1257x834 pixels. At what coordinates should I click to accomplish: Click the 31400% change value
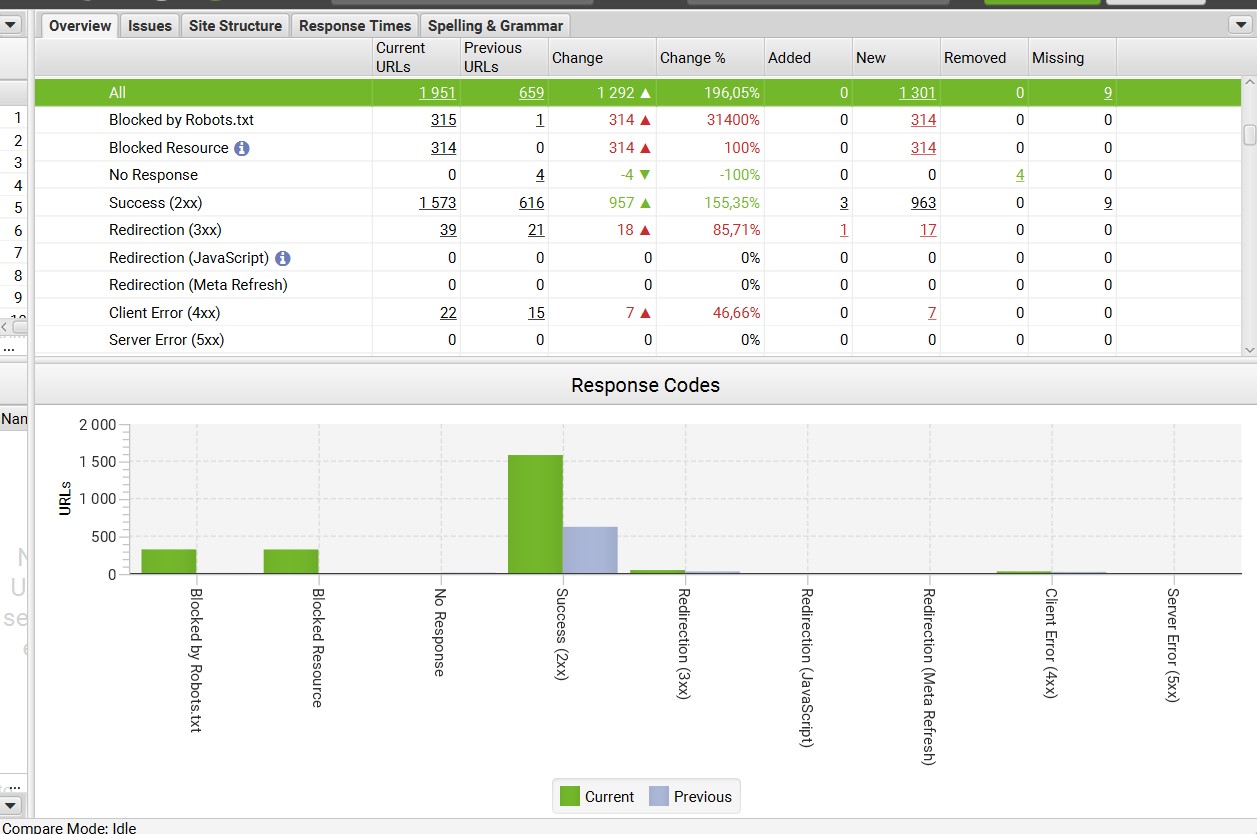tap(733, 120)
